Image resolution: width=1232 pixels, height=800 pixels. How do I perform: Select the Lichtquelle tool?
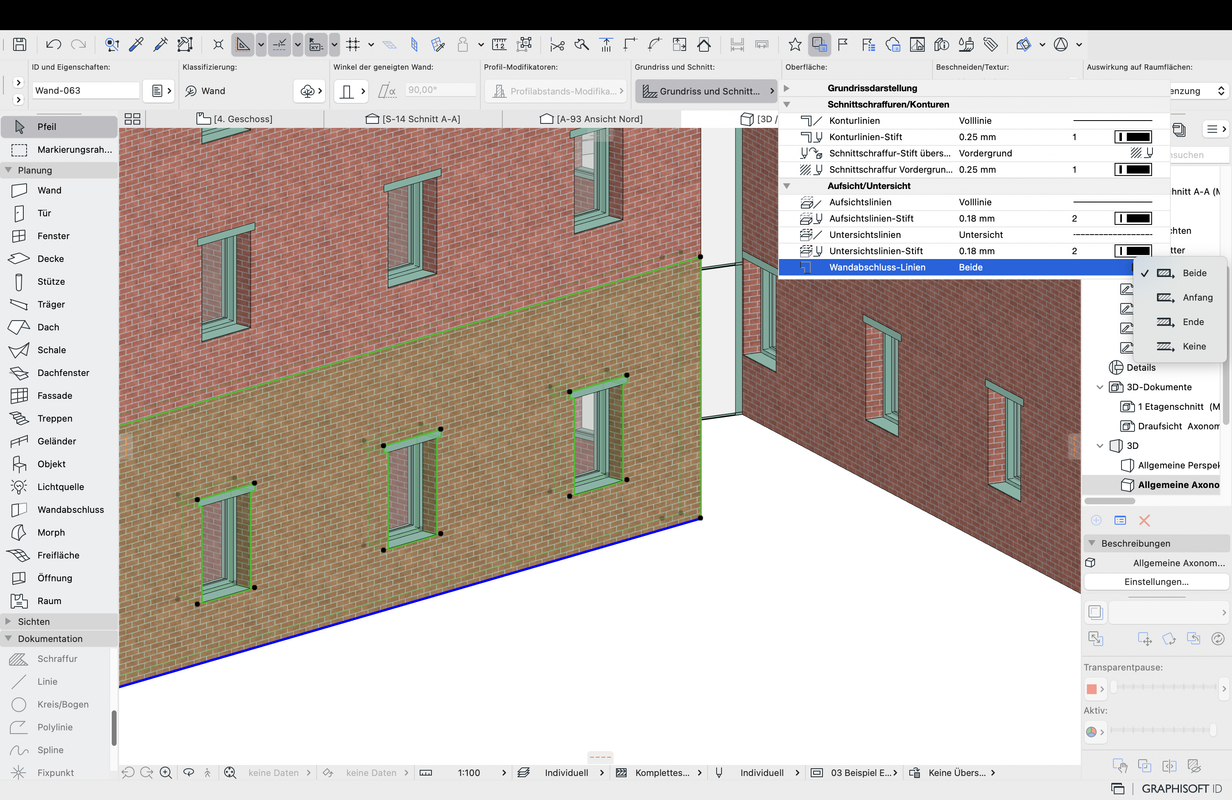(58, 487)
